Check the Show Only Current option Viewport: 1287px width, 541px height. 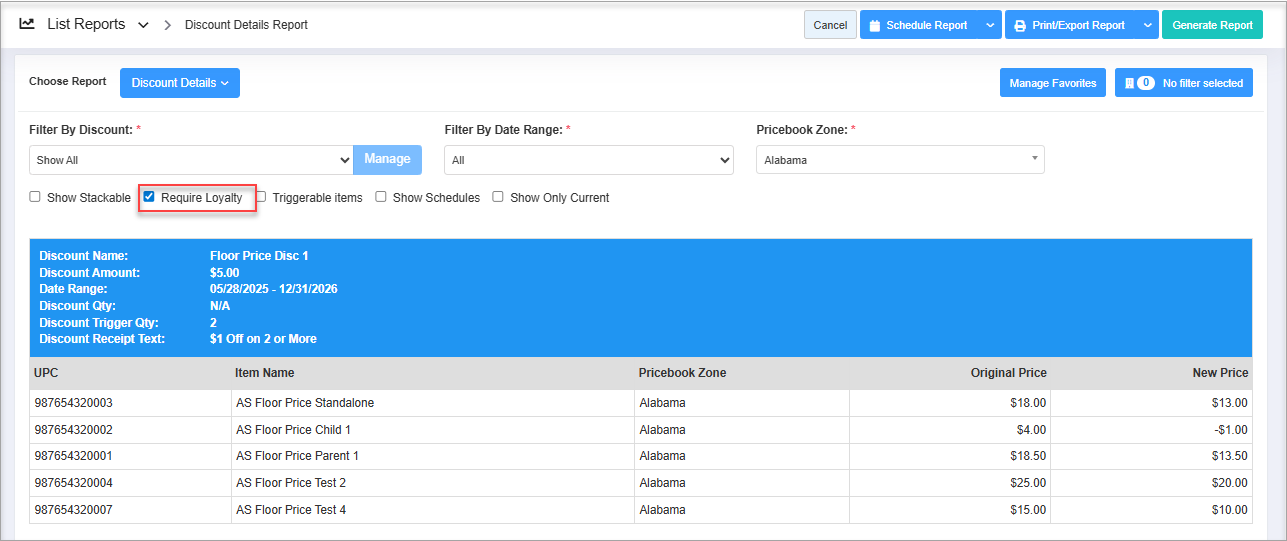(498, 197)
